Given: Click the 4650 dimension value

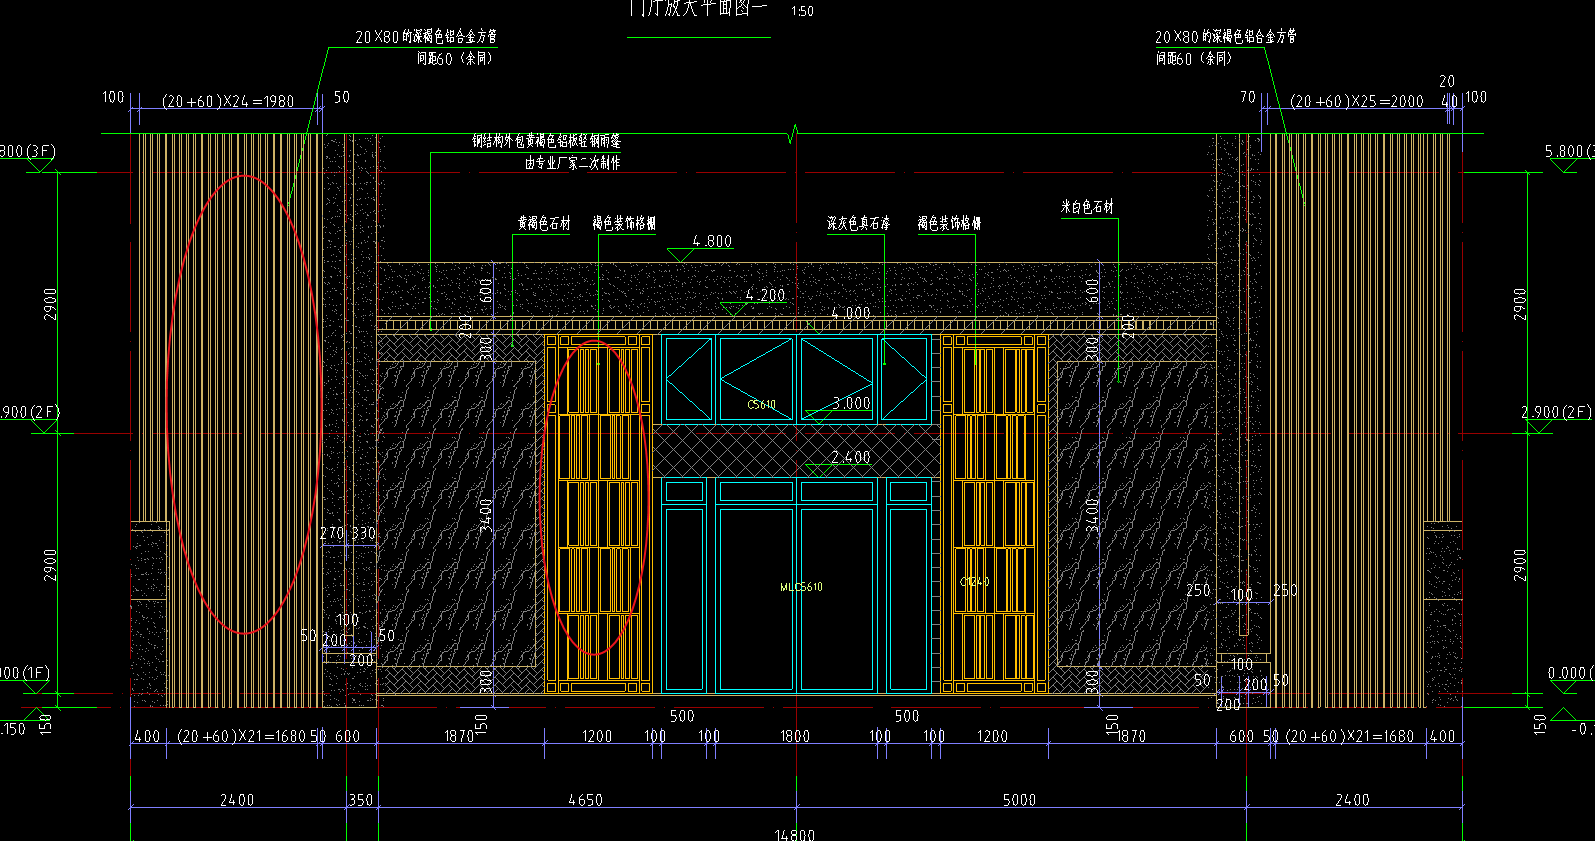Looking at the screenshot, I should (585, 800).
